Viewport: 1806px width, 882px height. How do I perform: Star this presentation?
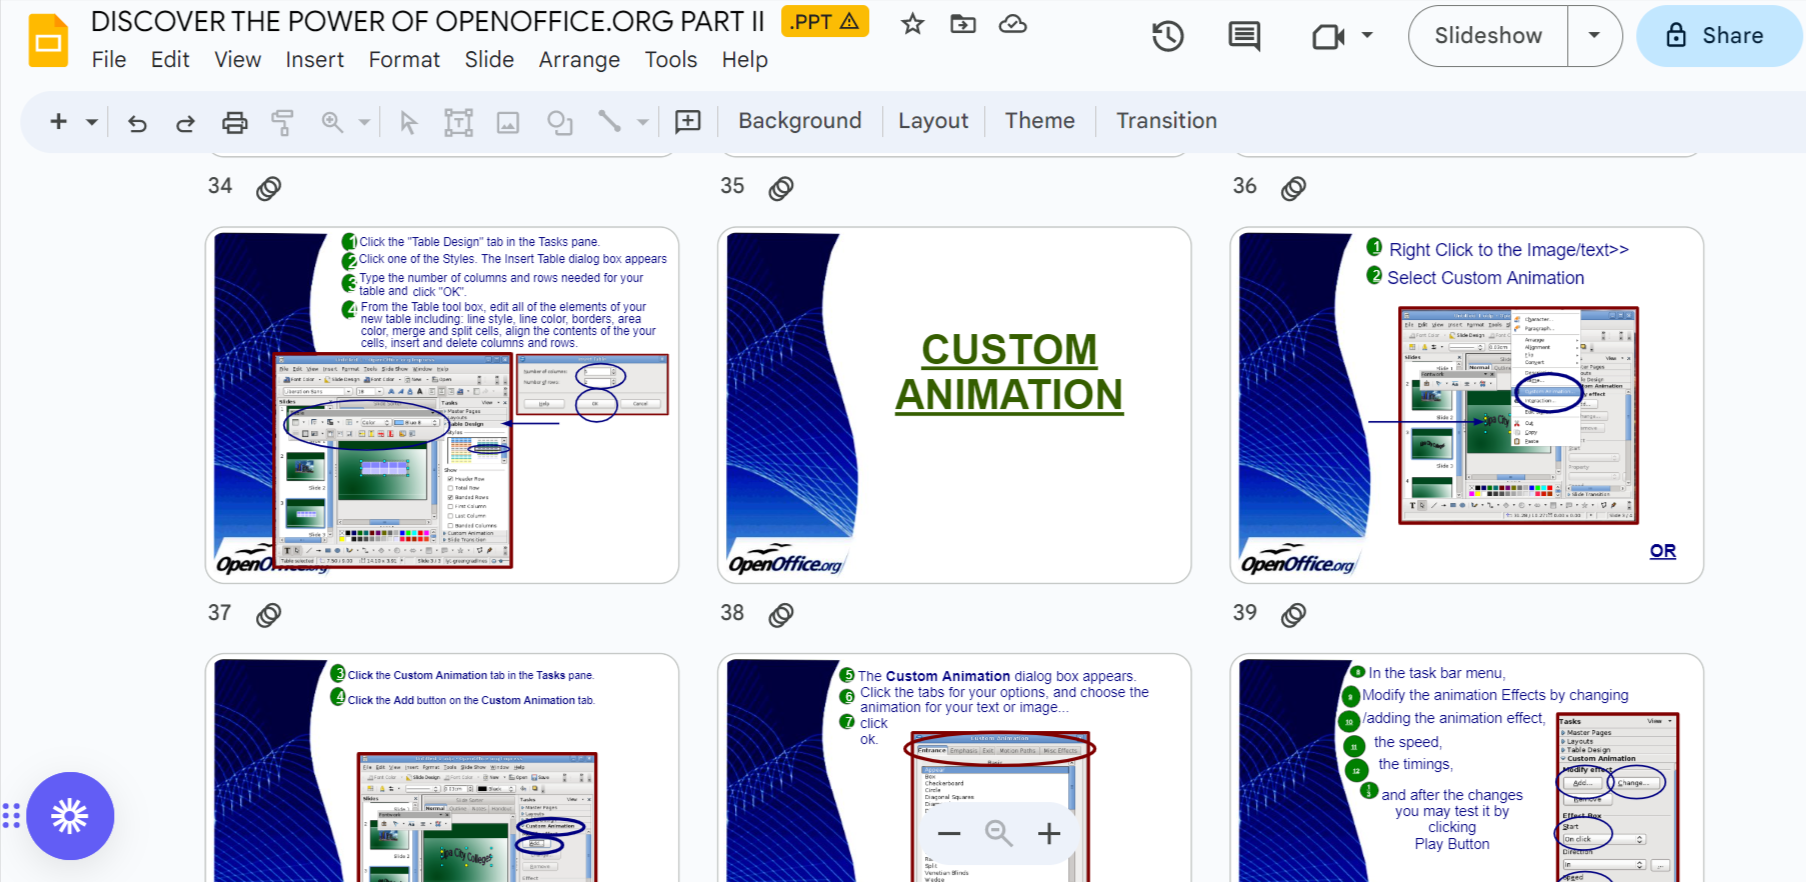[912, 24]
